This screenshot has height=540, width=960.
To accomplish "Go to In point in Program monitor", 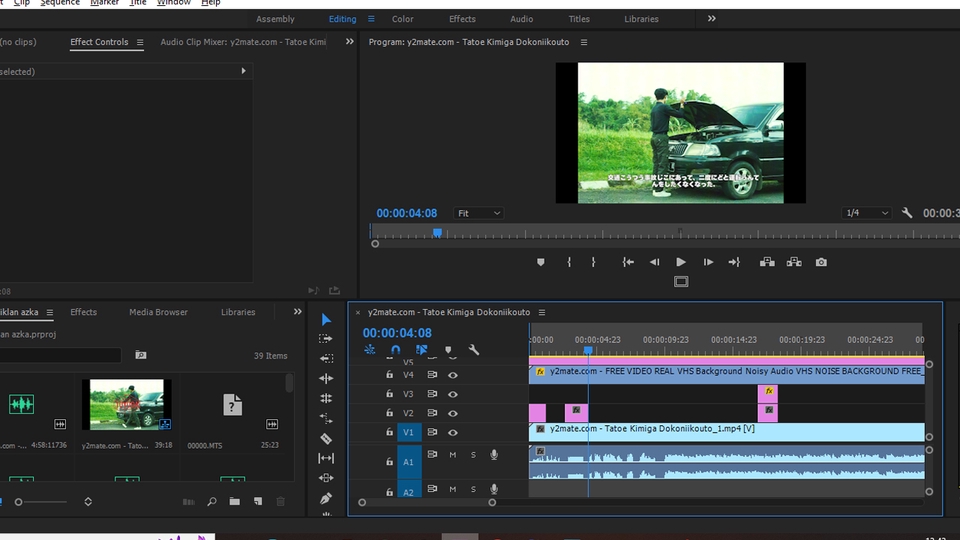I will click(628, 262).
